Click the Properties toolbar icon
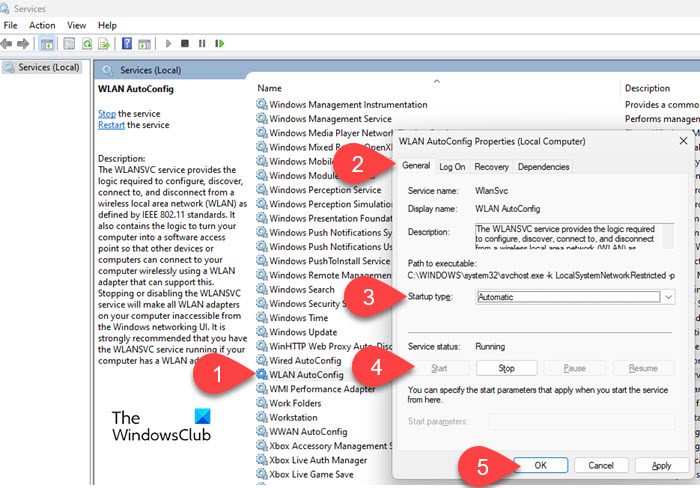700x488 pixels. (69, 44)
